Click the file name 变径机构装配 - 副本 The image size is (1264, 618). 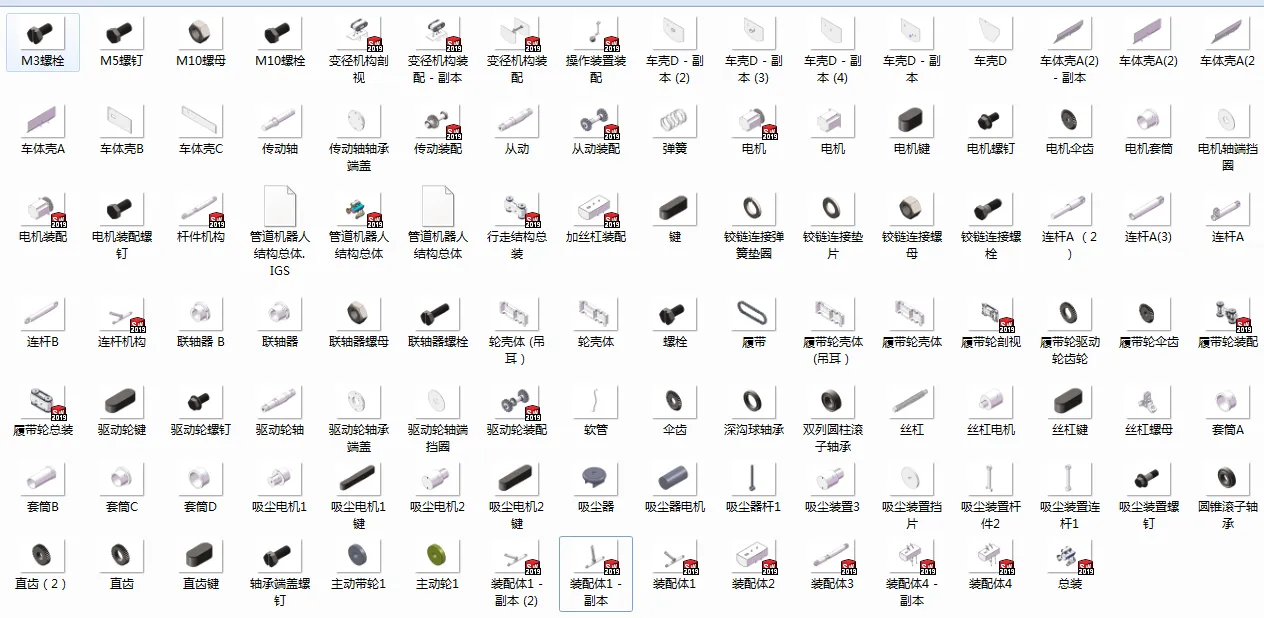coord(438,69)
